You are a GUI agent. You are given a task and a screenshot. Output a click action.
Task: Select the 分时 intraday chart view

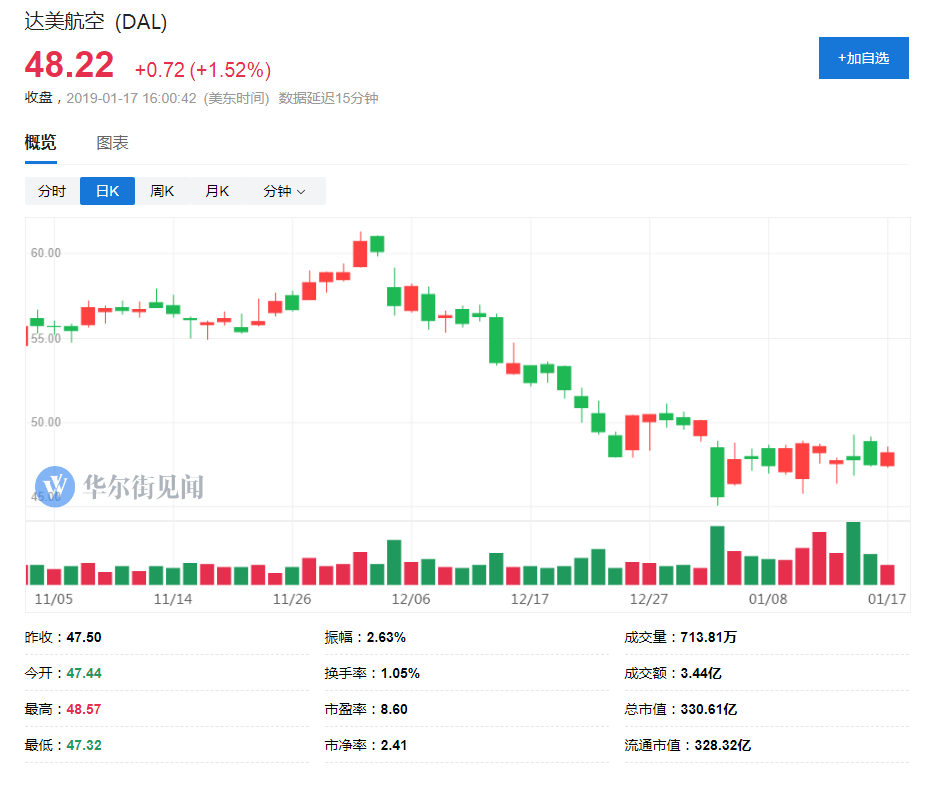click(52, 191)
